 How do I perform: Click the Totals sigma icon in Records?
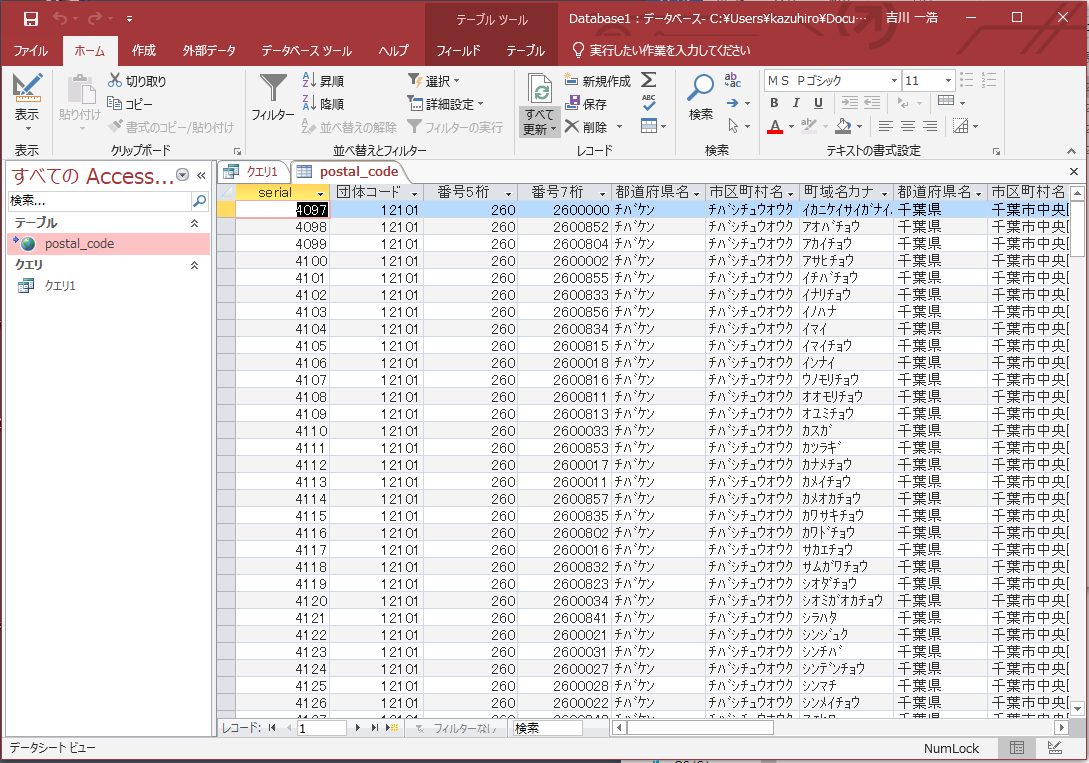[649, 80]
